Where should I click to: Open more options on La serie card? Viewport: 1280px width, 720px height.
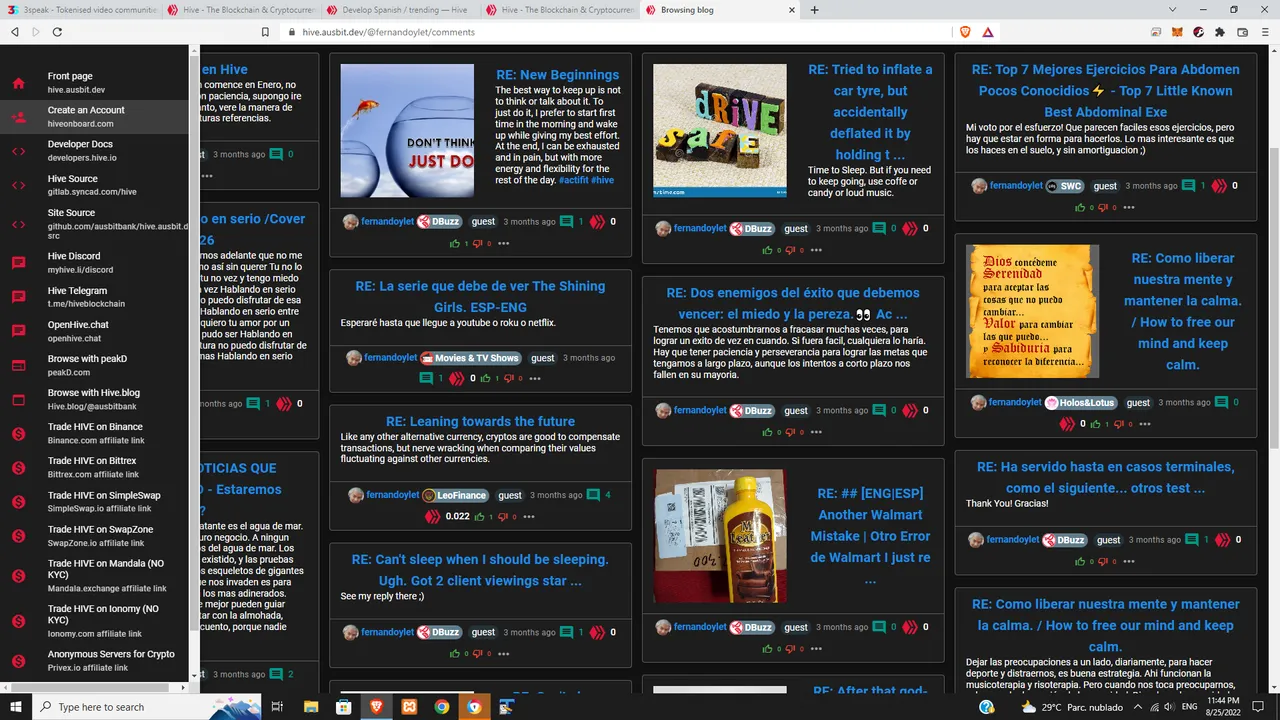[535, 378]
